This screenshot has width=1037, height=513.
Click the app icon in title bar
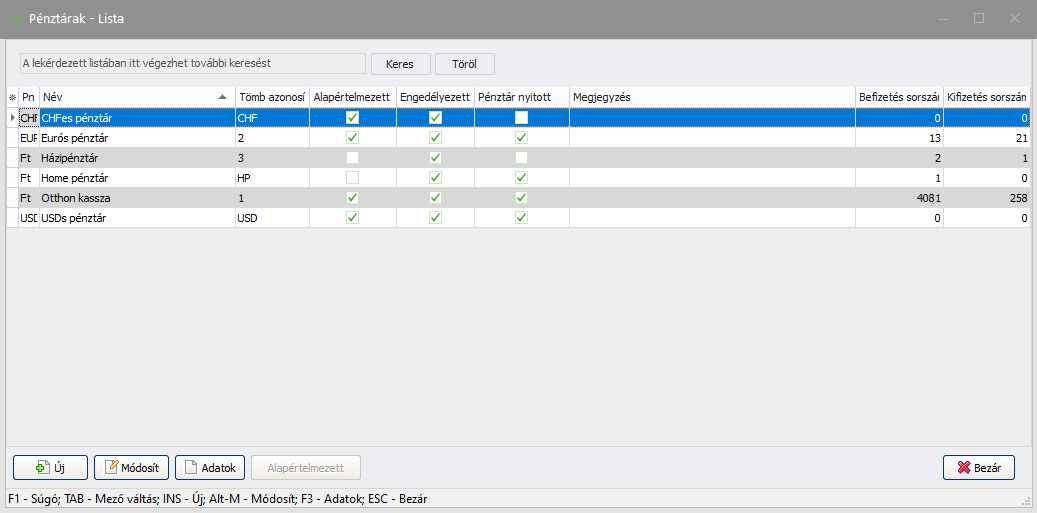15,19
